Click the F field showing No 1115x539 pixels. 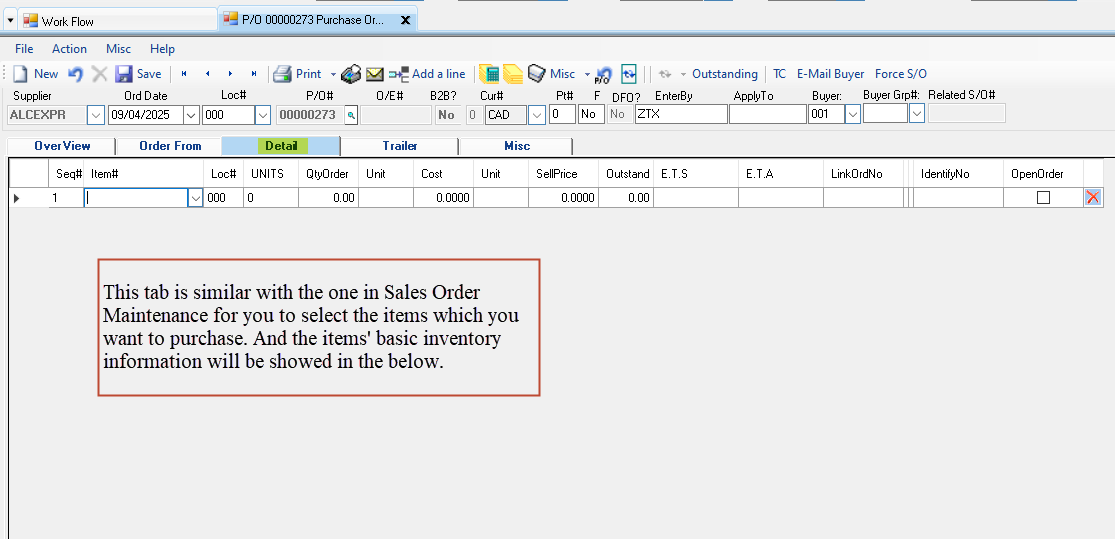[592, 114]
